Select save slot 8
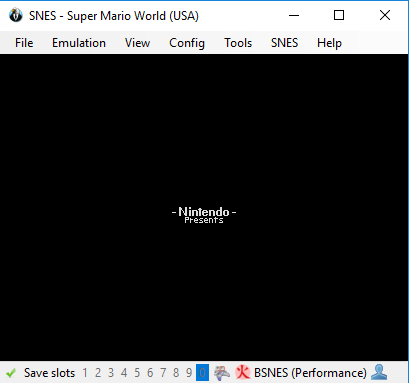Screen dimensions: 409x383 click(x=176, y=373)
